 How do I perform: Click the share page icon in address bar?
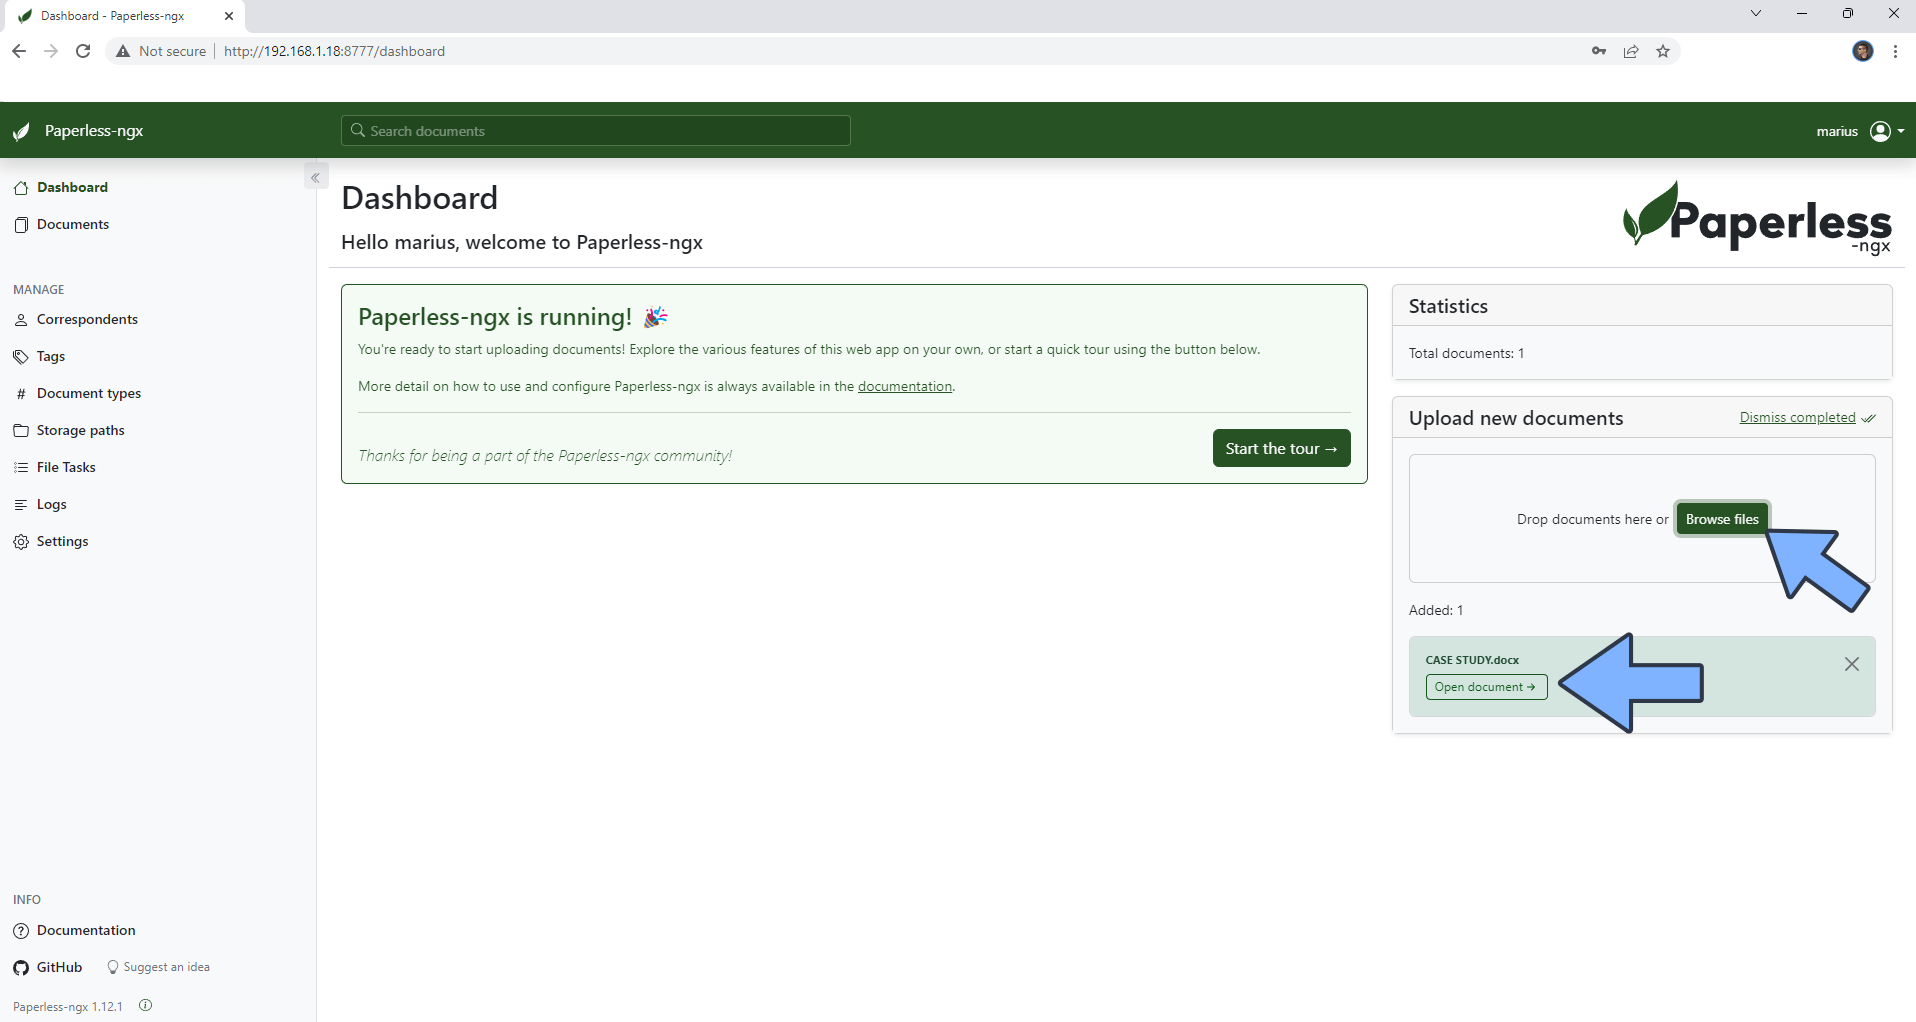(x=1631, y=51)
